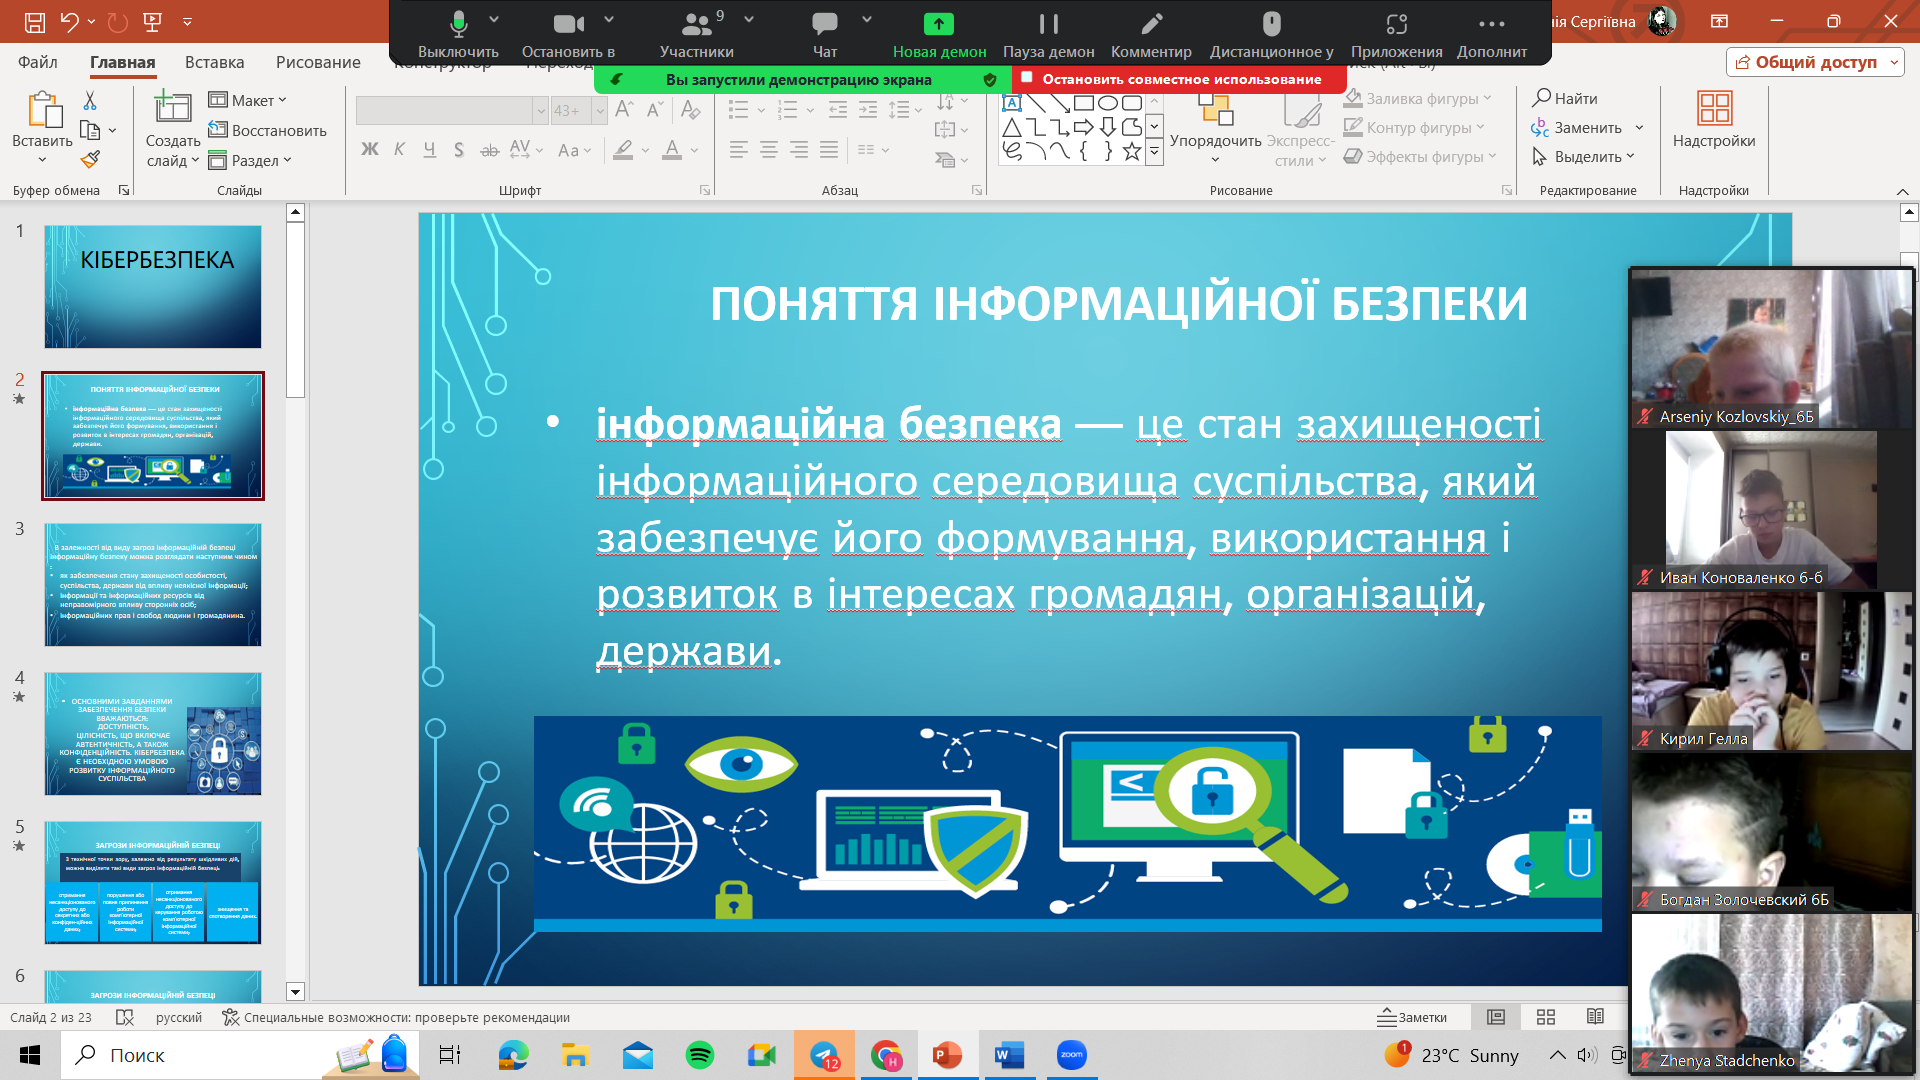The height and width of the screenshot is (1080, 1920).
Task: Expand shapes gallery more arrow
Action: pos(1154,153)
